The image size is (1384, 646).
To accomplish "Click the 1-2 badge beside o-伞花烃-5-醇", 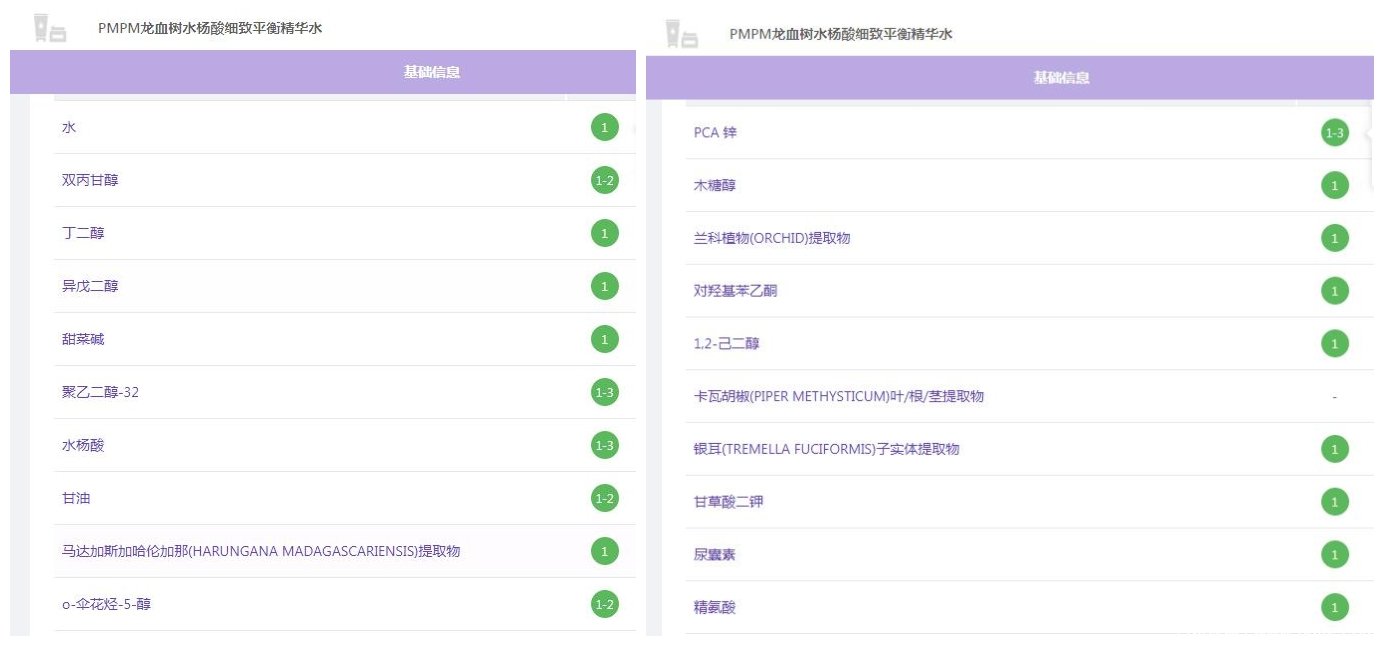I will tap(604, 604).
